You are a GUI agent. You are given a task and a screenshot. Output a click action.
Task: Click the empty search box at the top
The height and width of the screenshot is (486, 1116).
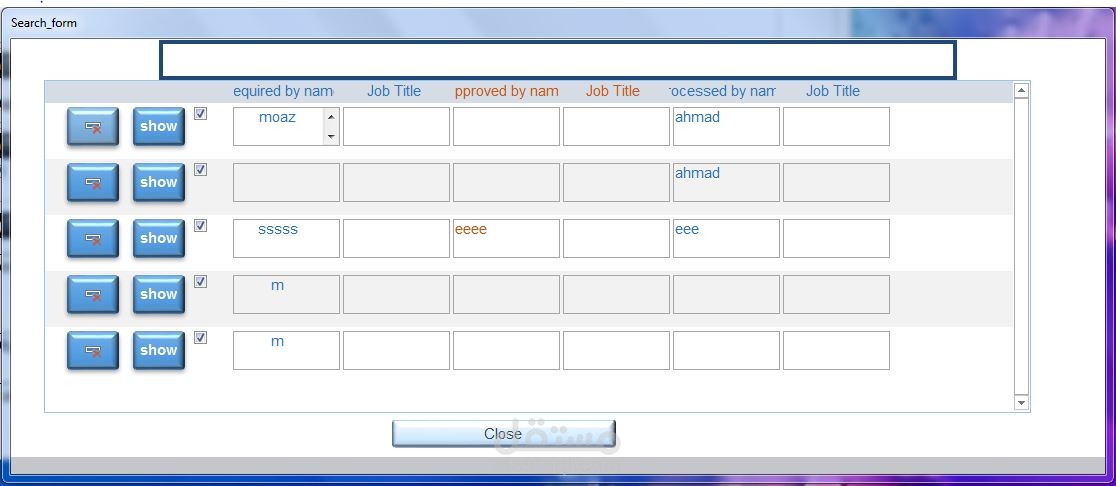tap(557, 60)
